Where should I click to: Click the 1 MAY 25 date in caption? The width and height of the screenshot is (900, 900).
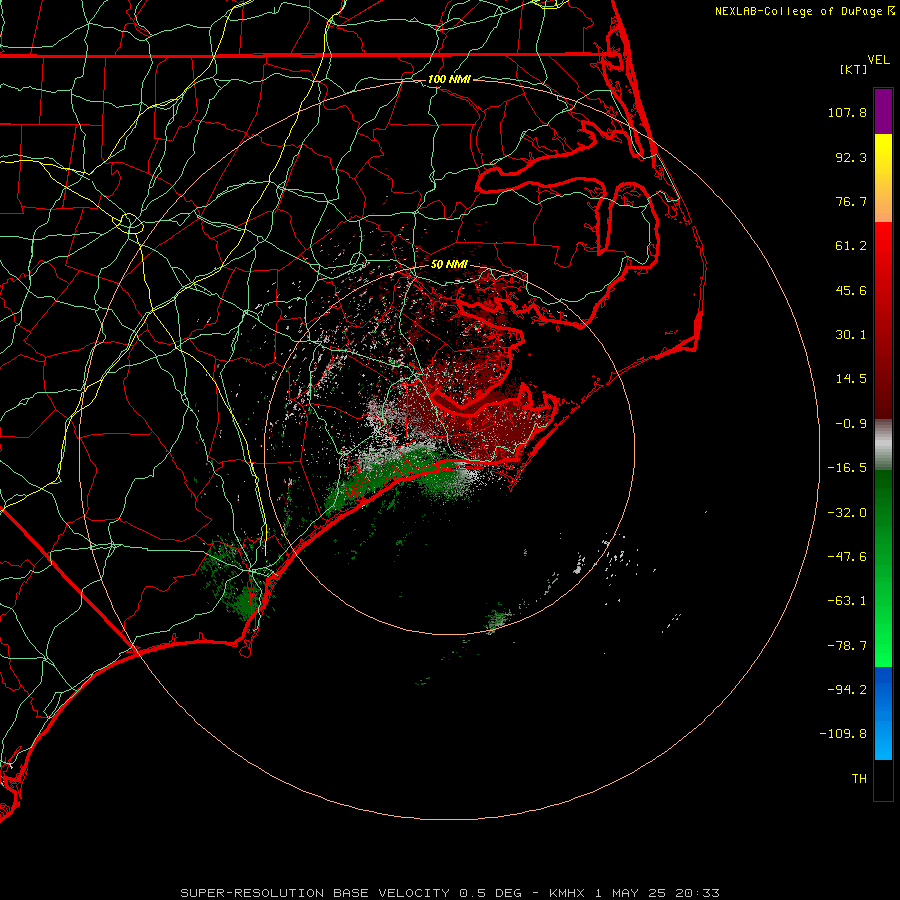click(x=630, y=893)
